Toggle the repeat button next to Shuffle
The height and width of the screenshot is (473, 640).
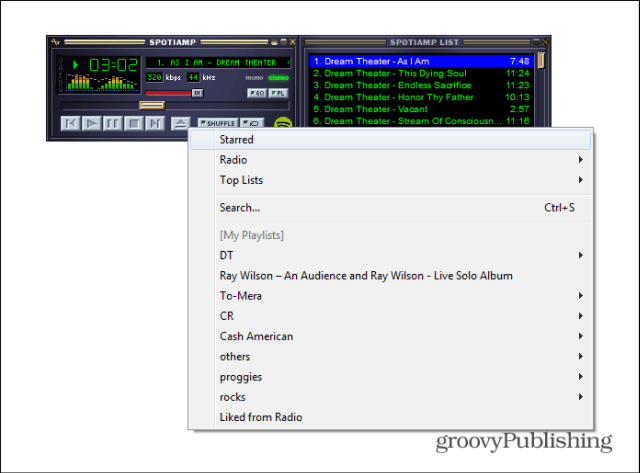pos(252,123)
